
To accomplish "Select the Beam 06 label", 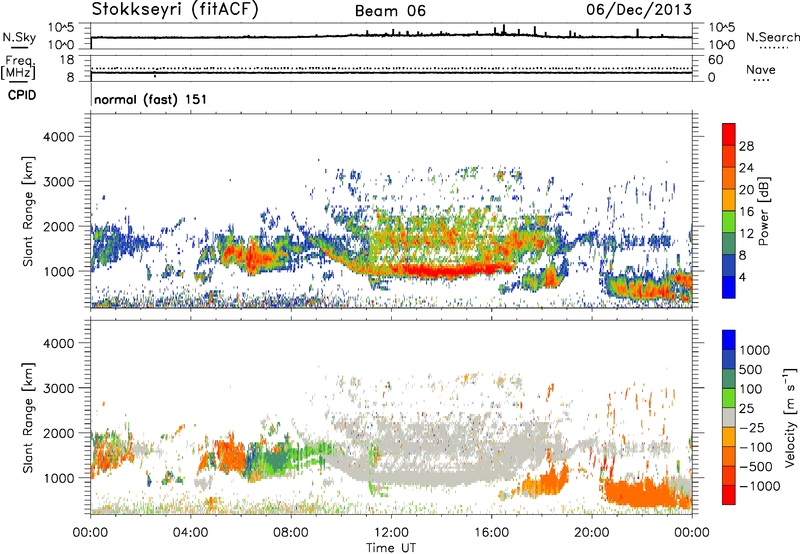I will point(390,11).
